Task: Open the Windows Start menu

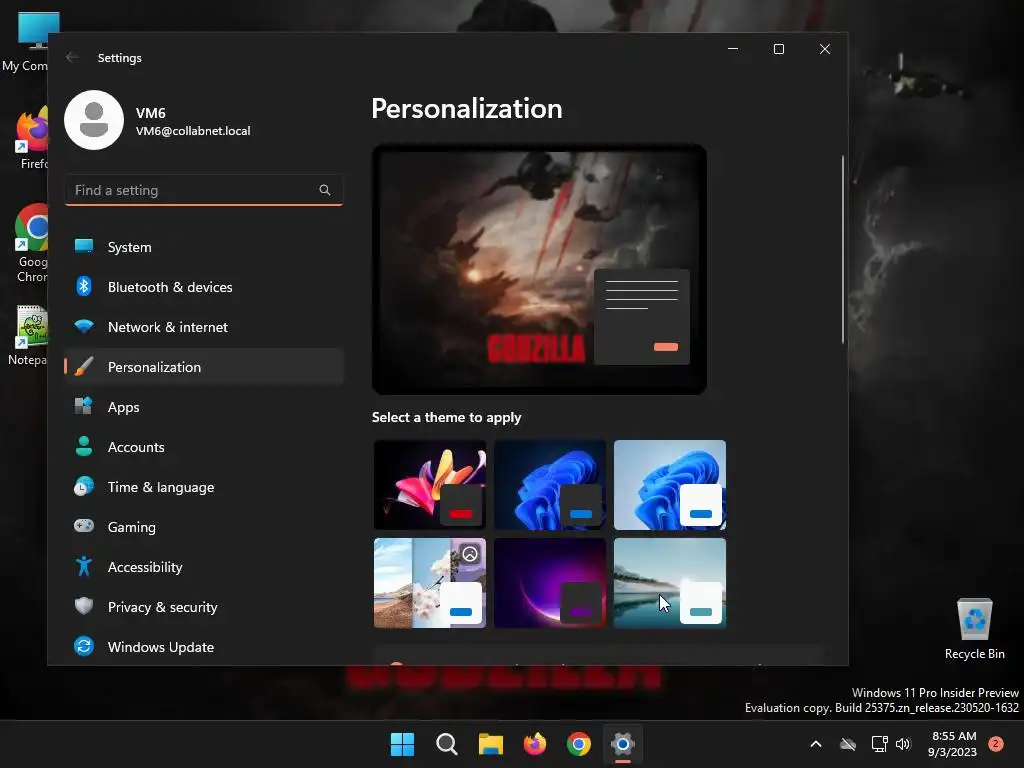Action: click(402, 744)
